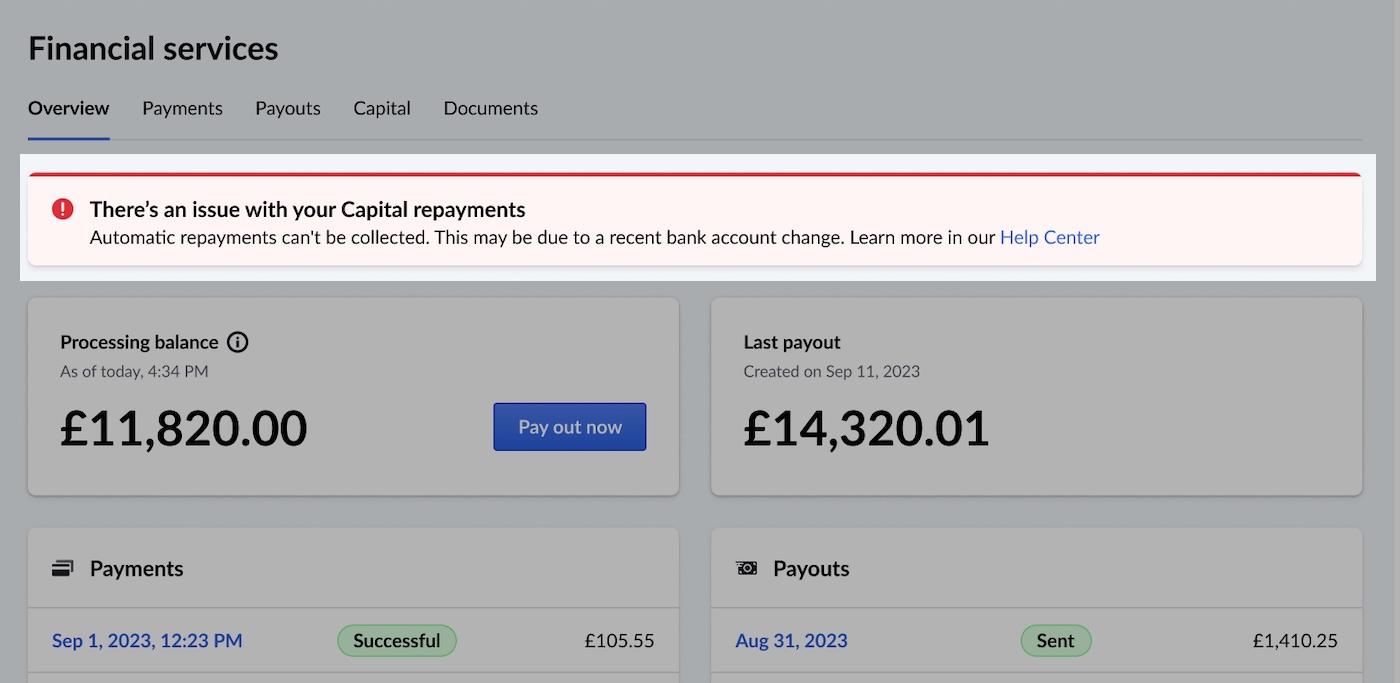Open the Aug 31, 2023 payout details

point(791,640)
